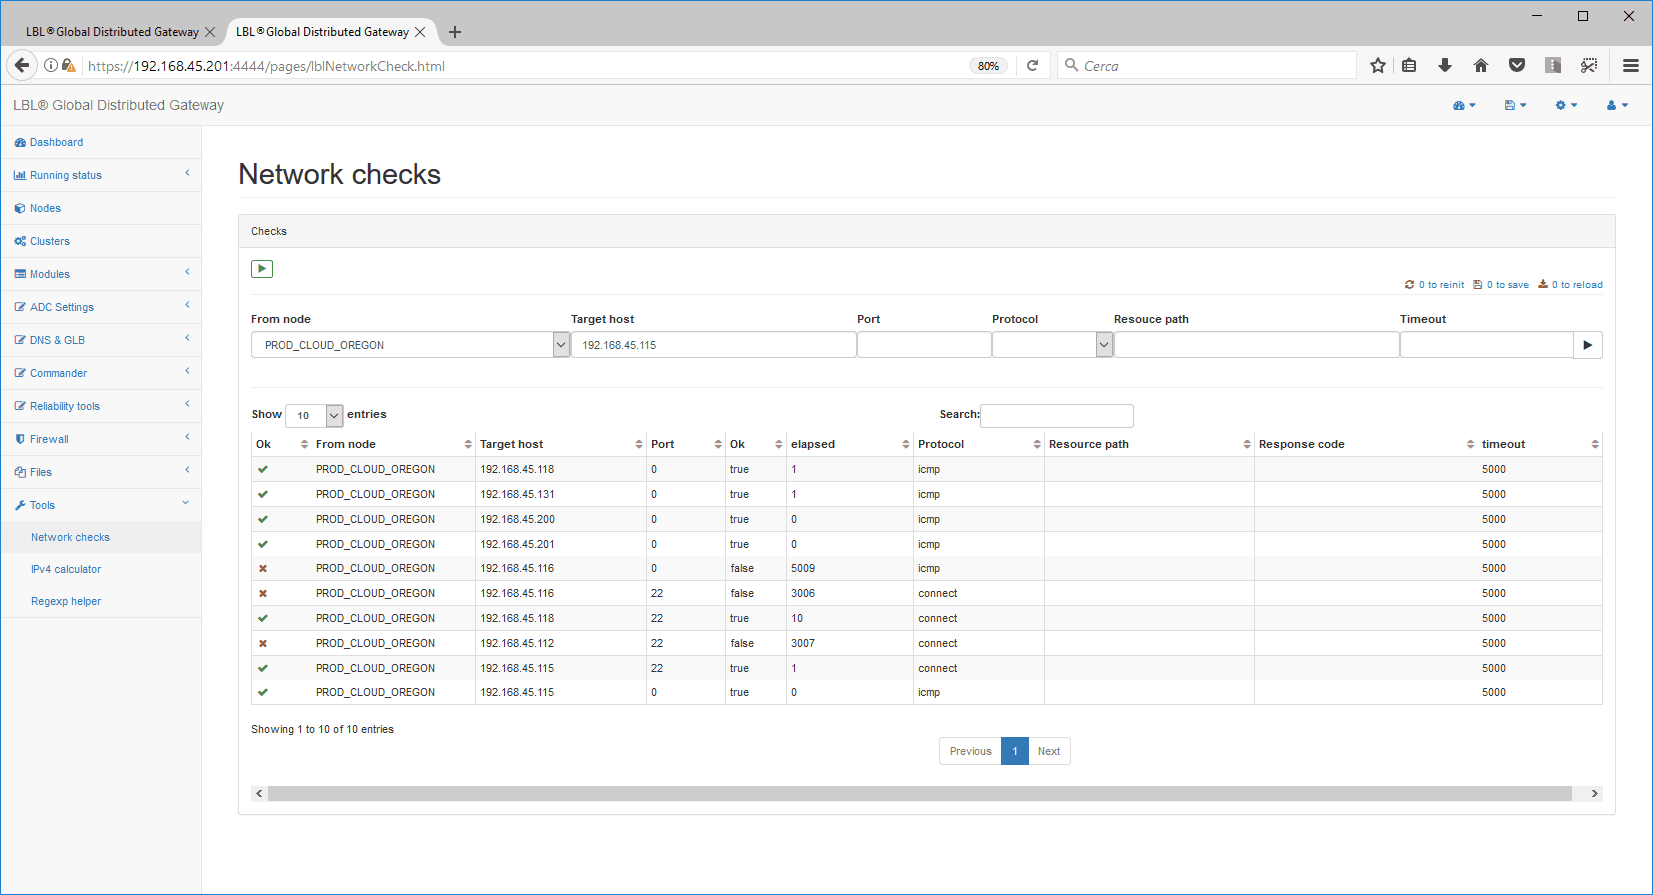Click the Next pagination button
1653x895 pixels.
click(x=1048, y=751)
